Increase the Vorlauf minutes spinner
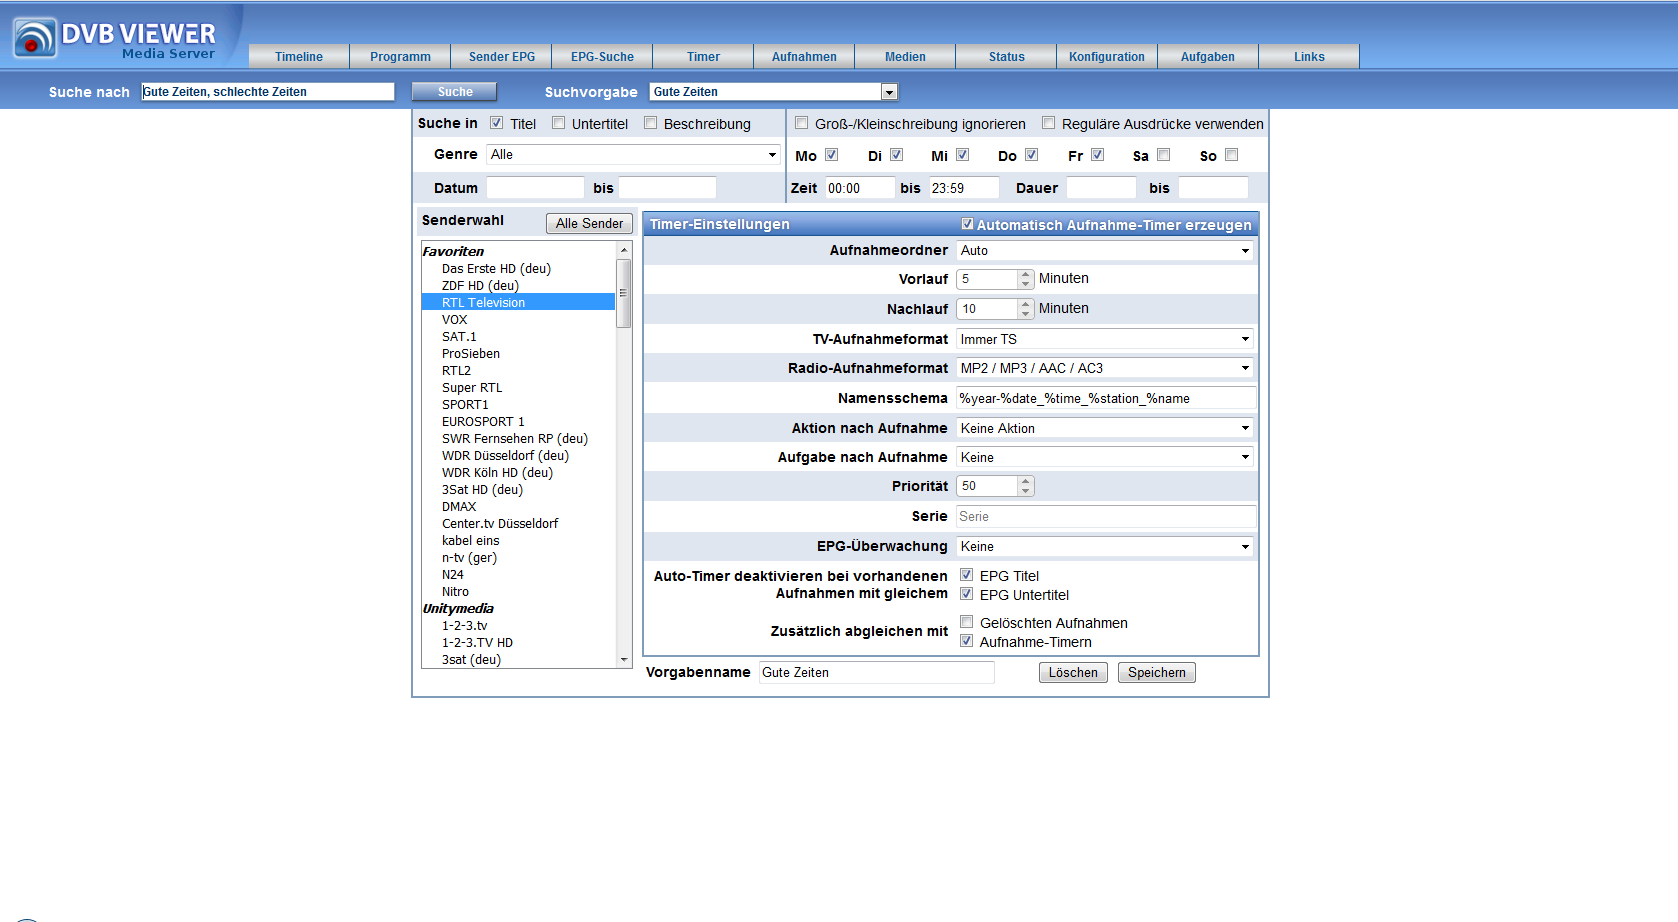This screenshot has width=1678, height=922. [x=1025, y=274]
